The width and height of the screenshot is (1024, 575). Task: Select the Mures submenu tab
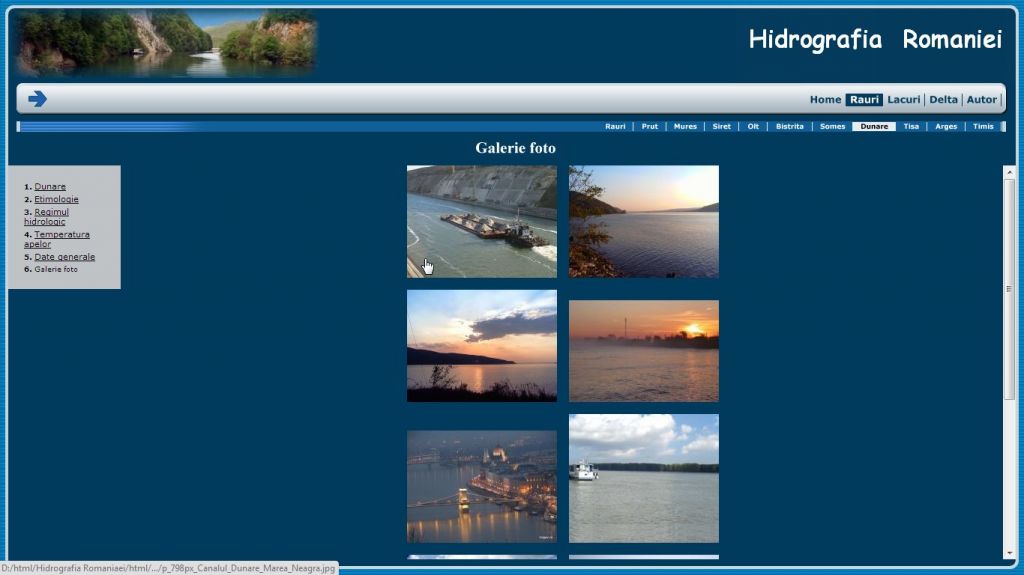[685, 127]
